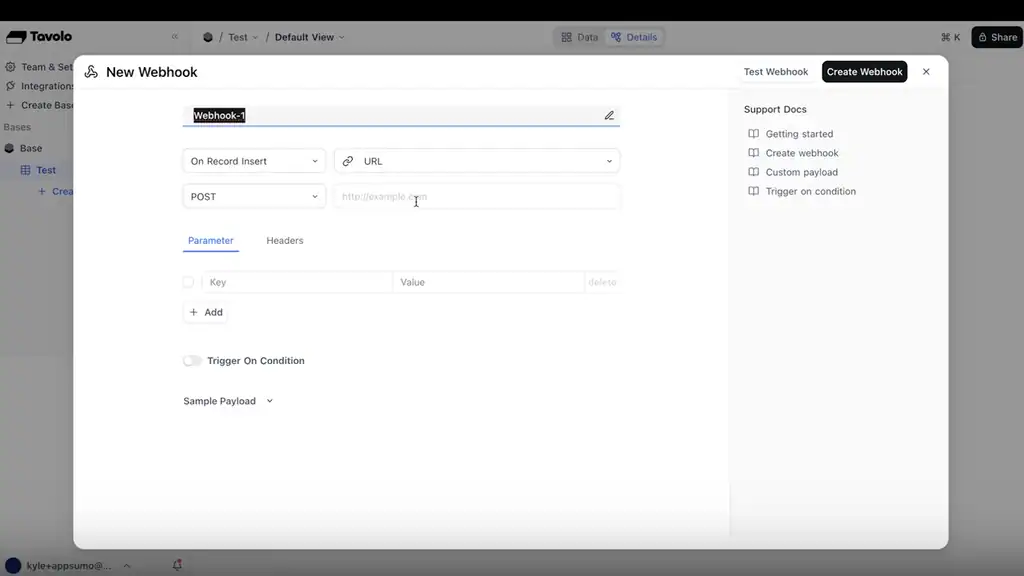Viewport: 1024px width, 576px height.
Task: Click the notification bell icon at bottom
Action: click(177, 565)
